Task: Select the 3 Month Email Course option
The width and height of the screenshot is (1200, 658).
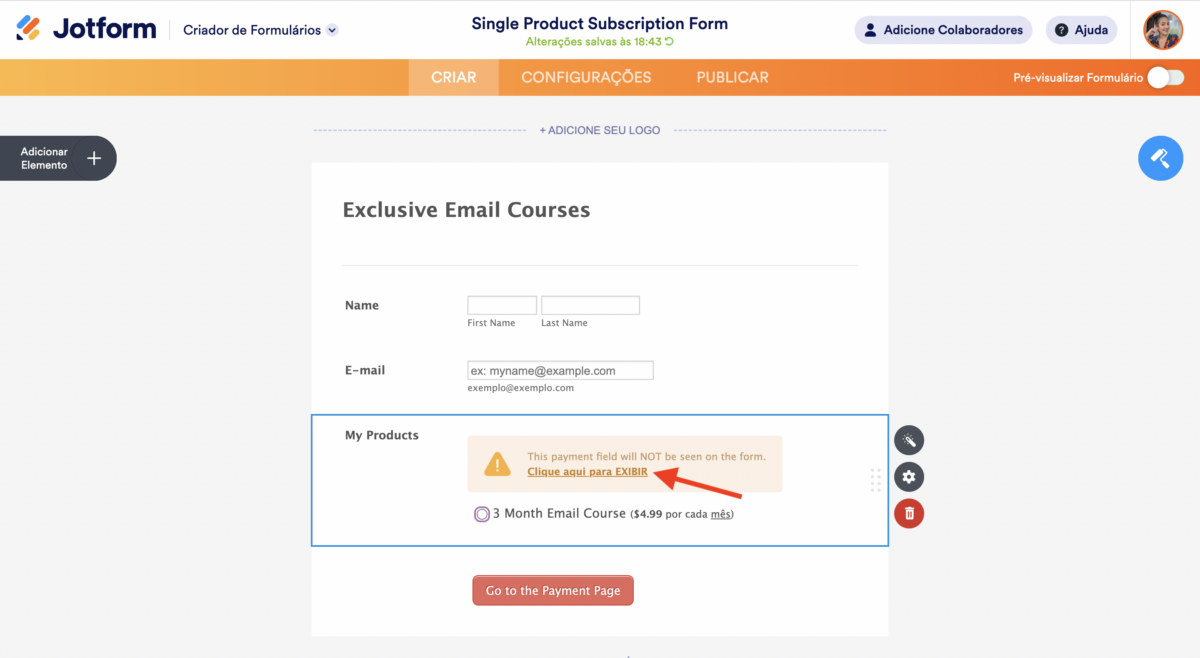Action: (x=482, y=514)
